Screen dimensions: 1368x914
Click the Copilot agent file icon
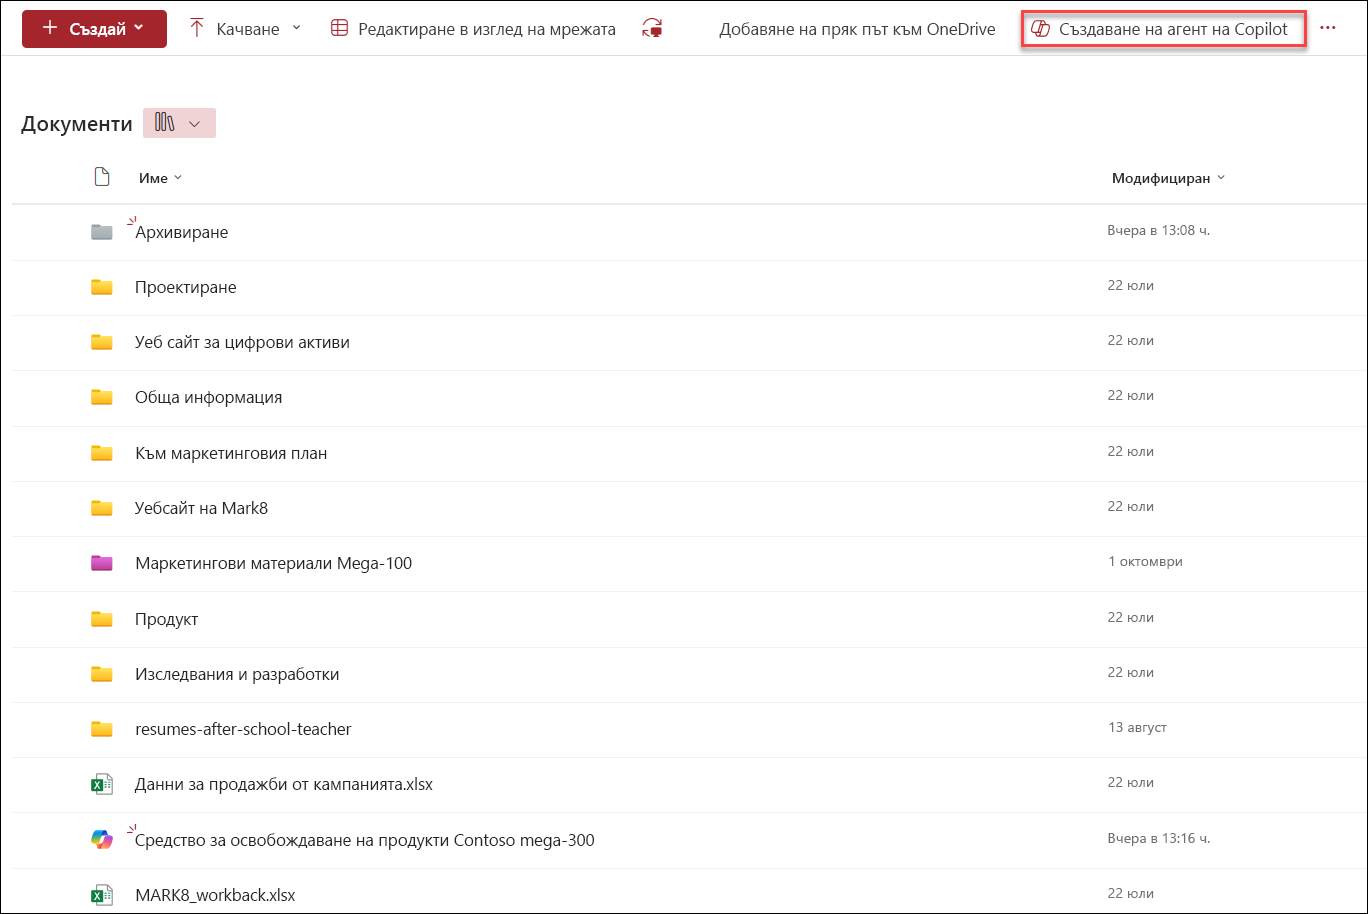click(x=101, y=840)
